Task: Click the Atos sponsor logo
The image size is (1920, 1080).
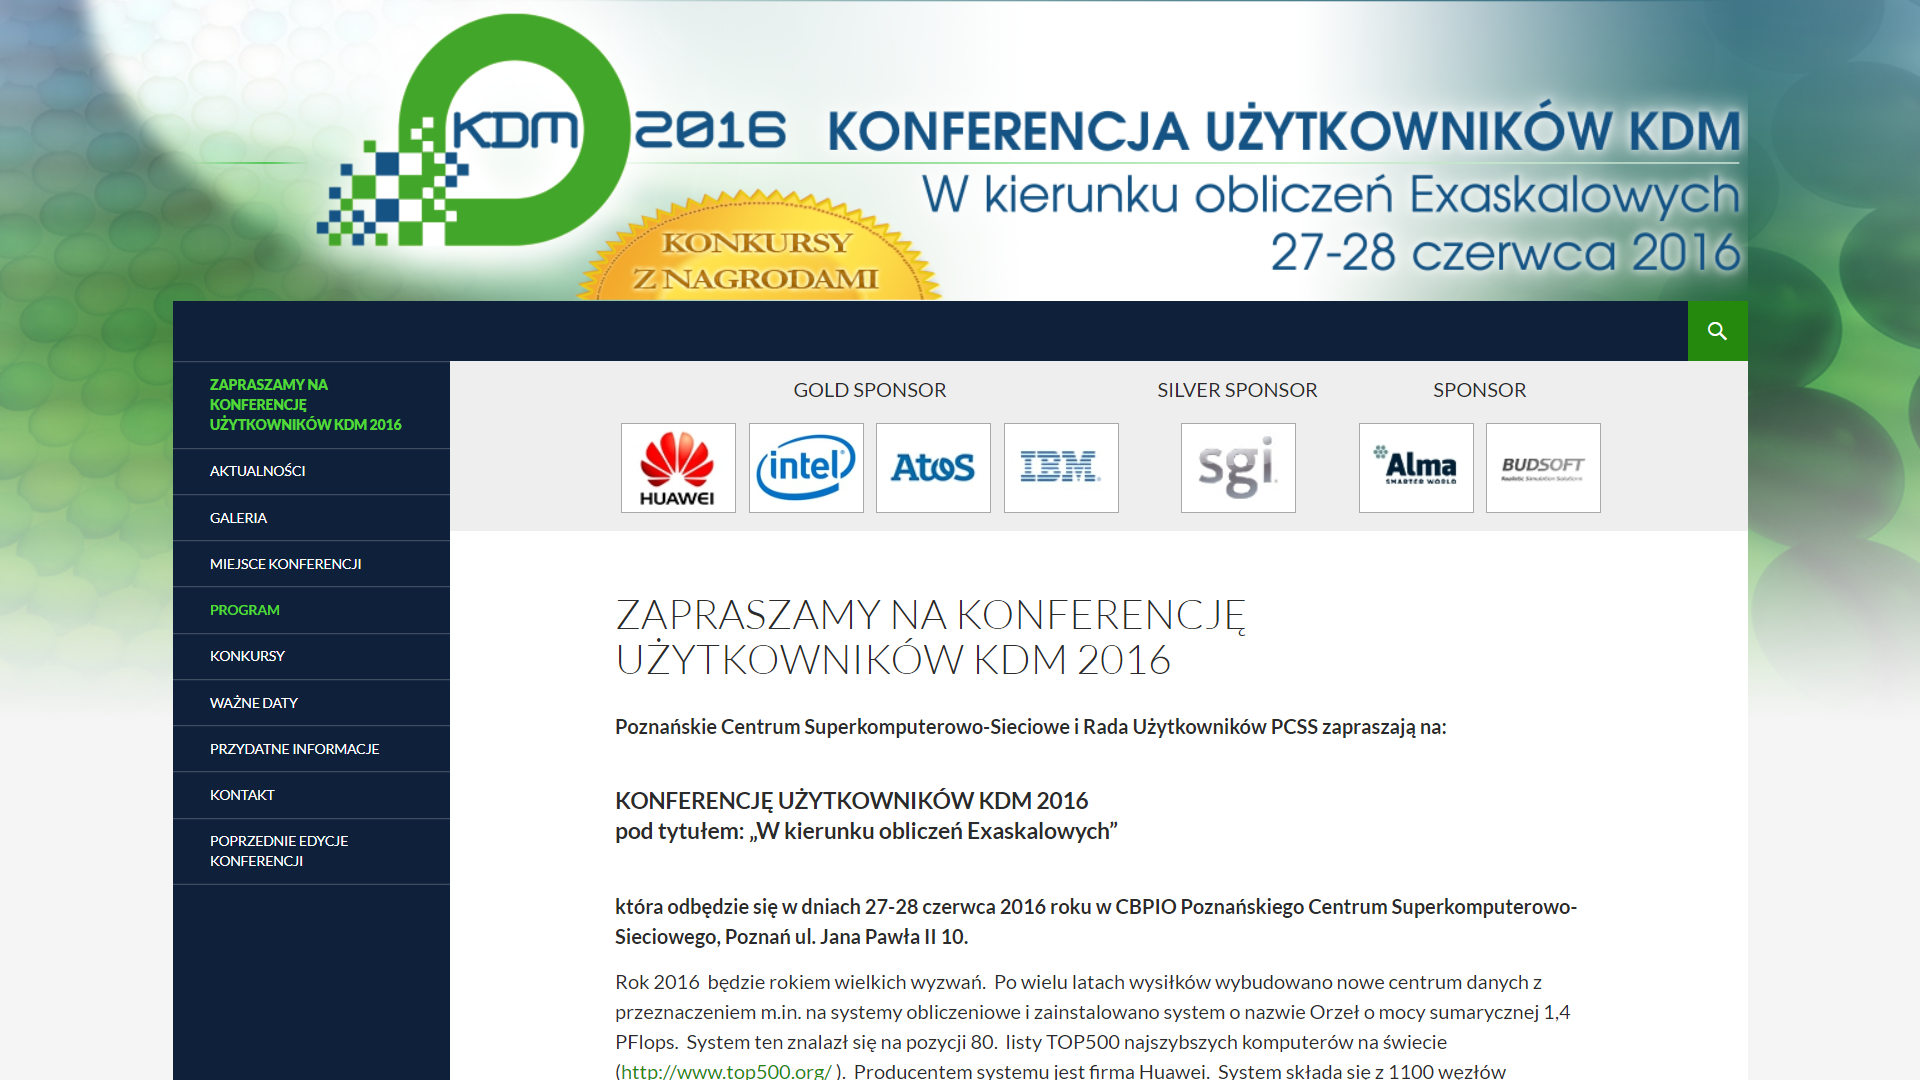Action: (933, 468)
